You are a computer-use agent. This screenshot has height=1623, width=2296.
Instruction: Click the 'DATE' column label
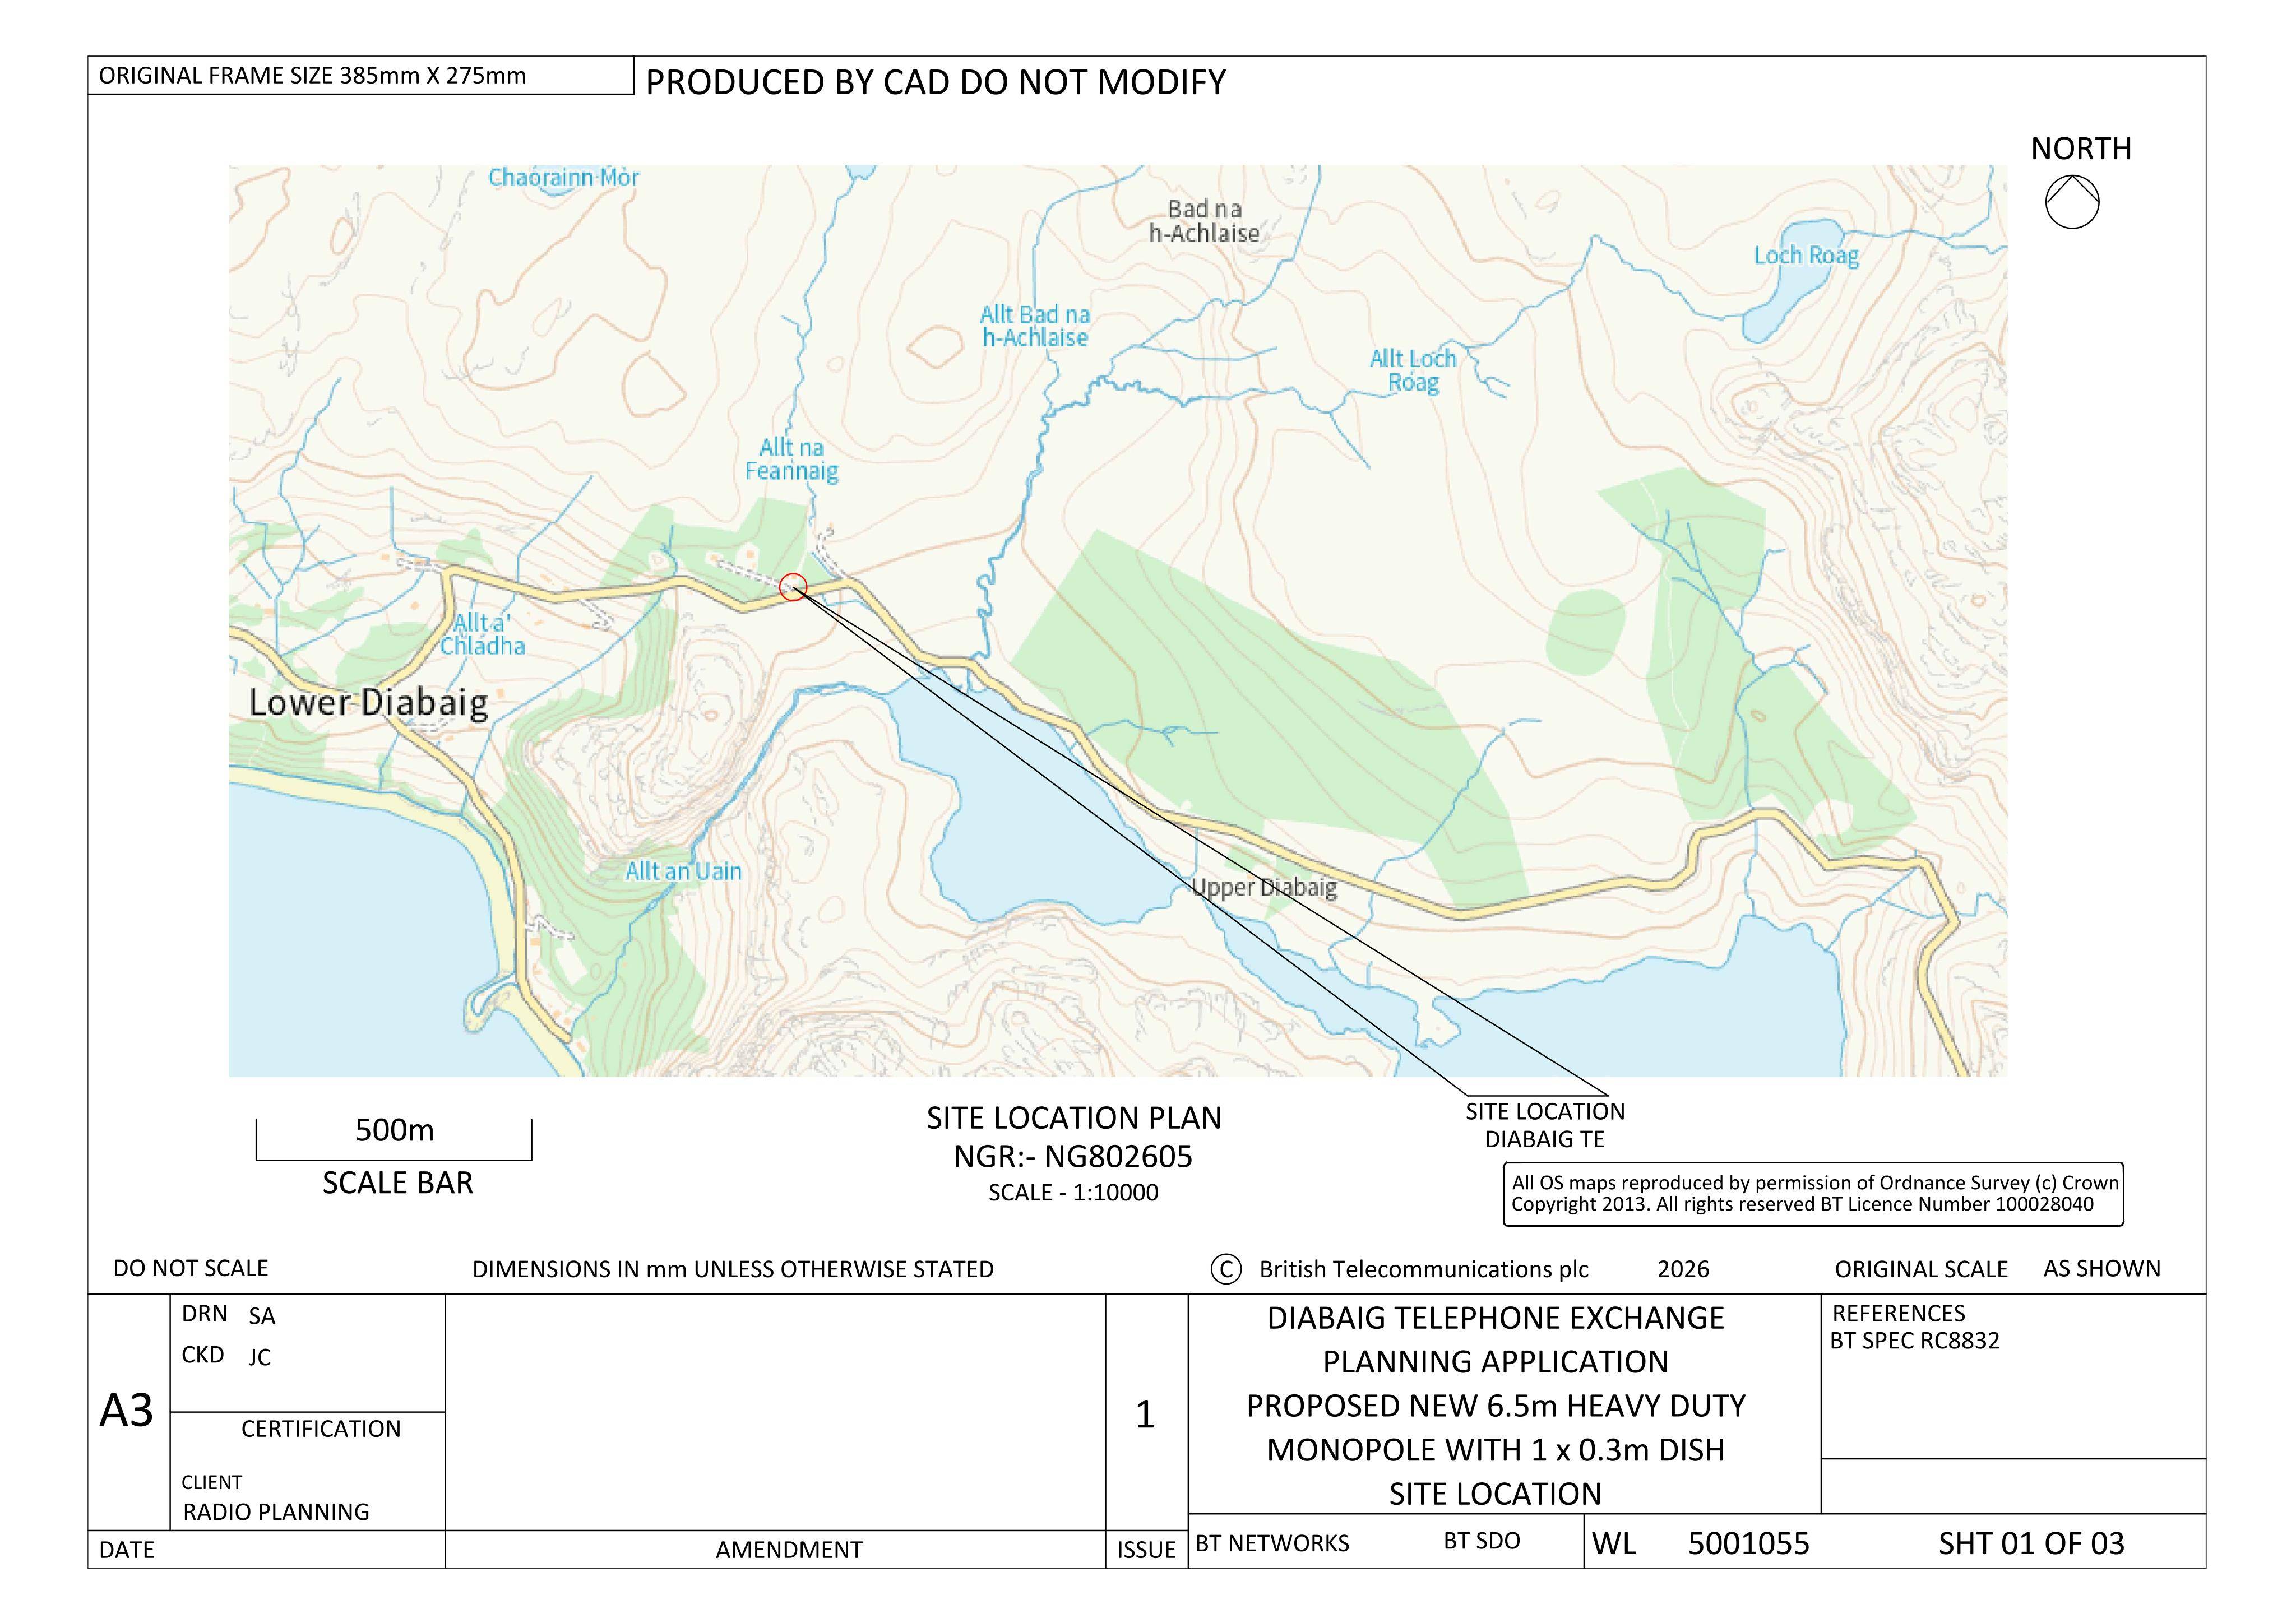(x=127, y=1550)
